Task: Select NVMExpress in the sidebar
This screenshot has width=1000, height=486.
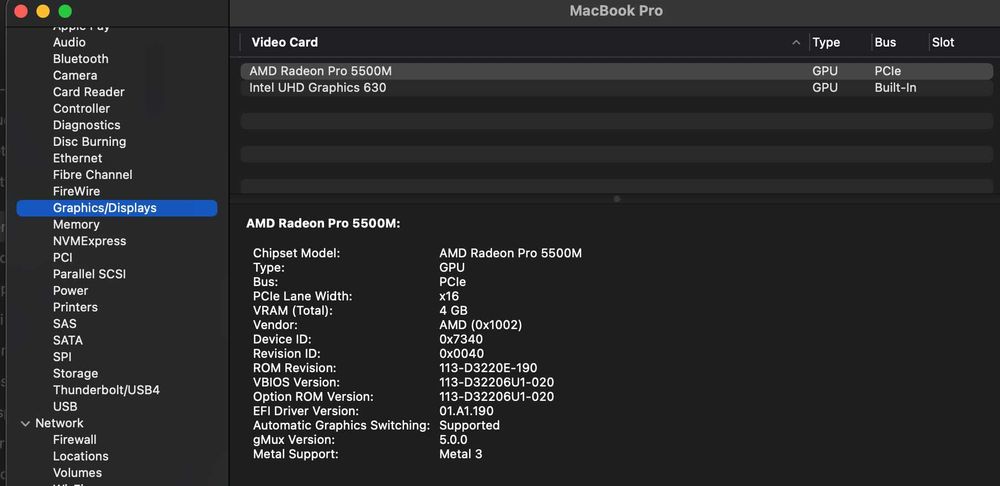Action: 89,241
